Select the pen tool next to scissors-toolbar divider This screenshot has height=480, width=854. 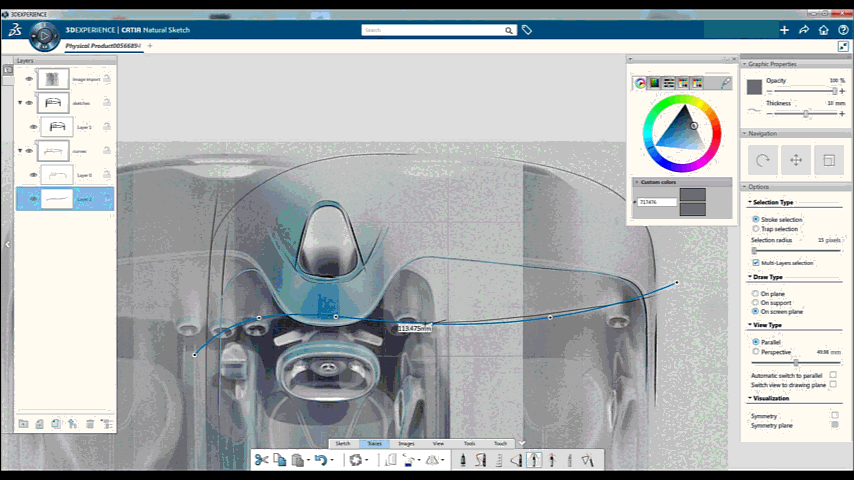coord(463,460)
